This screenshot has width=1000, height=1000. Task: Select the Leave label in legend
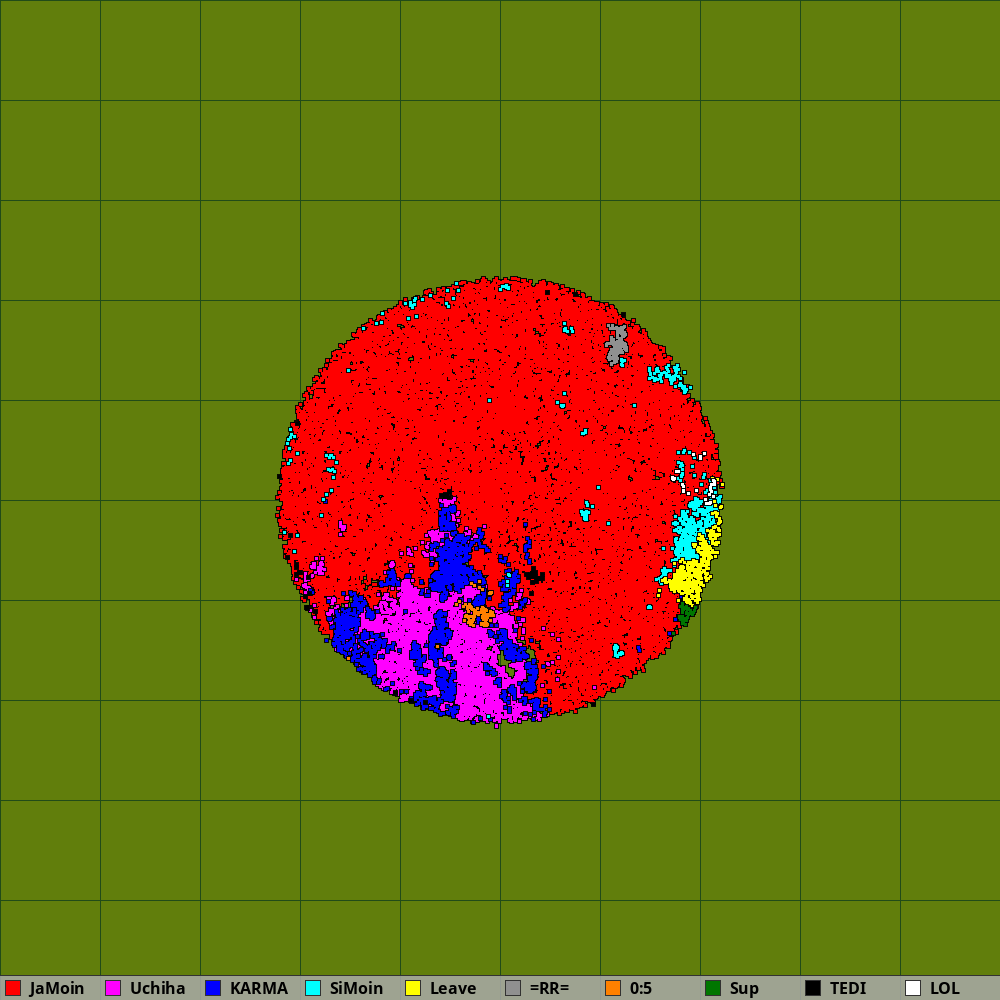coord(453,988)
